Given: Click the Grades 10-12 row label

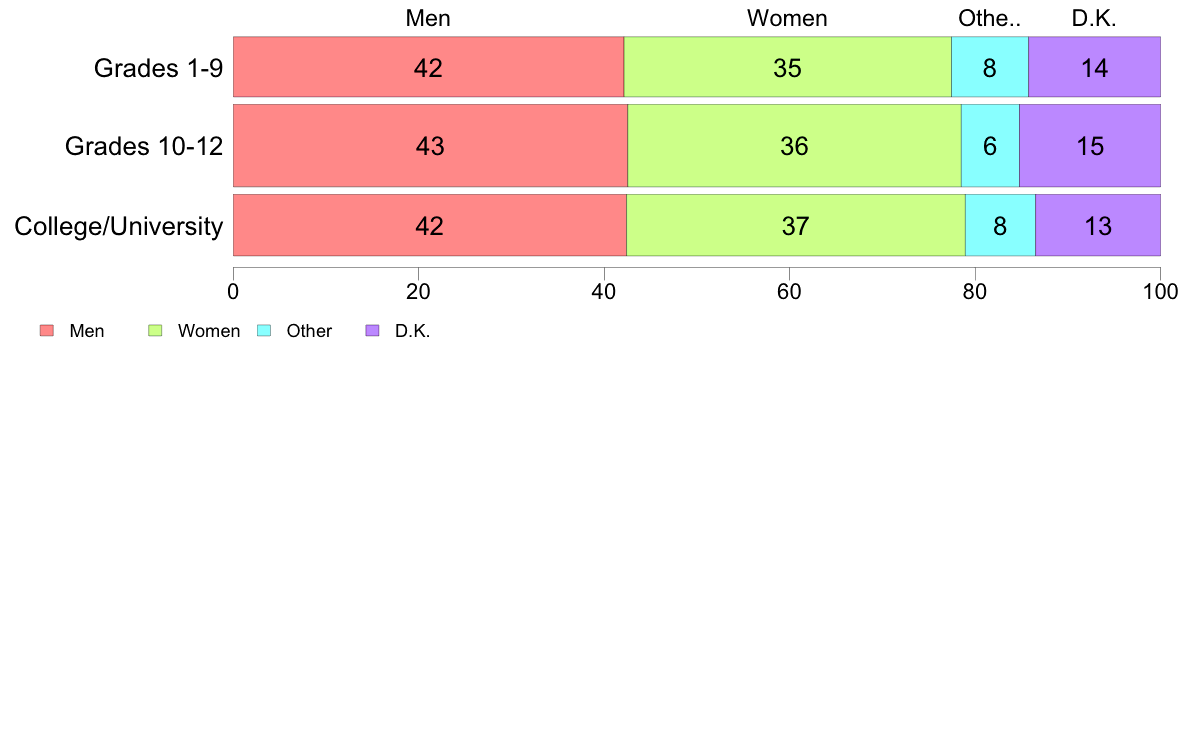Looking at the screenshot, I should point(144,146).
